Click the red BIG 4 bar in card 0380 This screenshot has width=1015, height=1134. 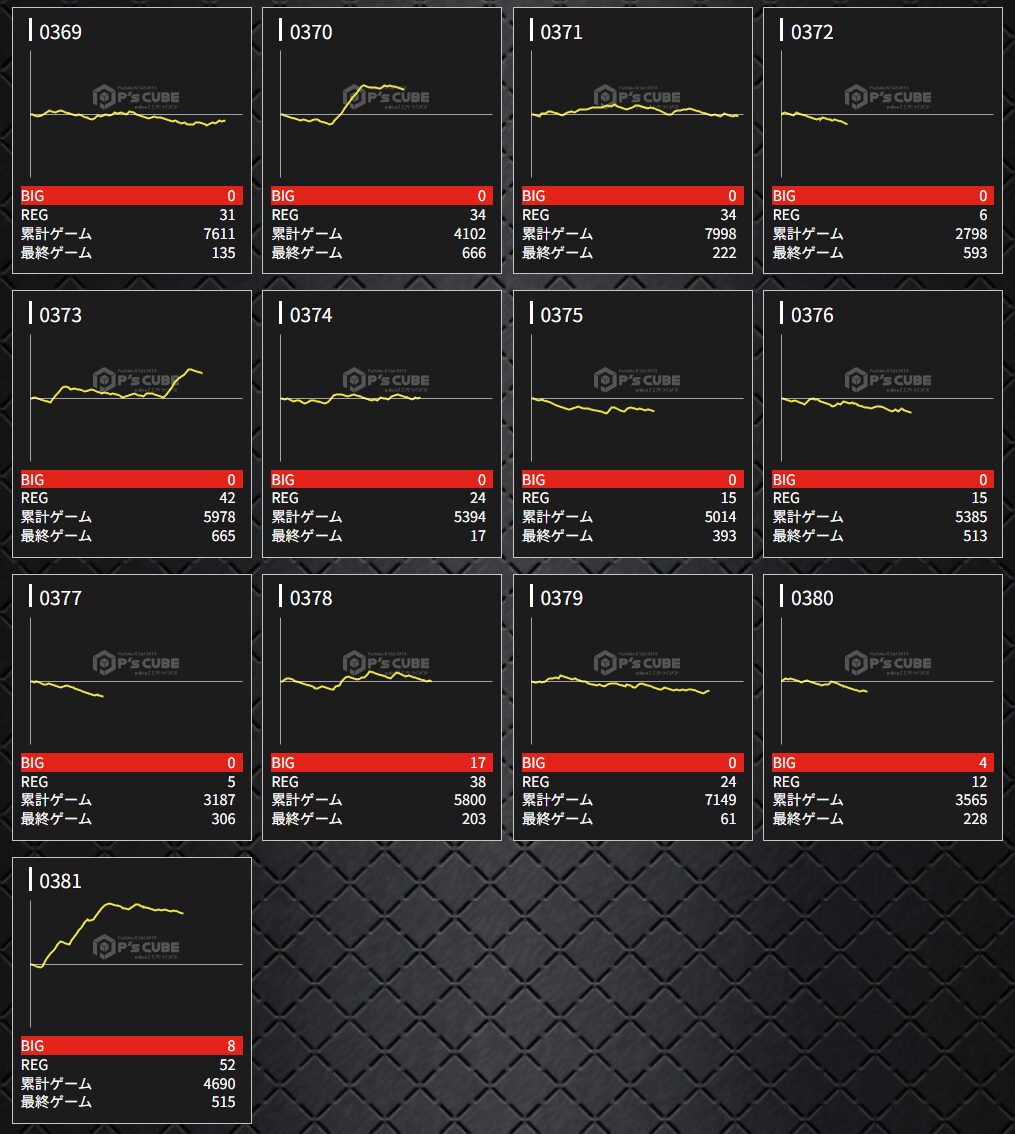tap(883, 762)
